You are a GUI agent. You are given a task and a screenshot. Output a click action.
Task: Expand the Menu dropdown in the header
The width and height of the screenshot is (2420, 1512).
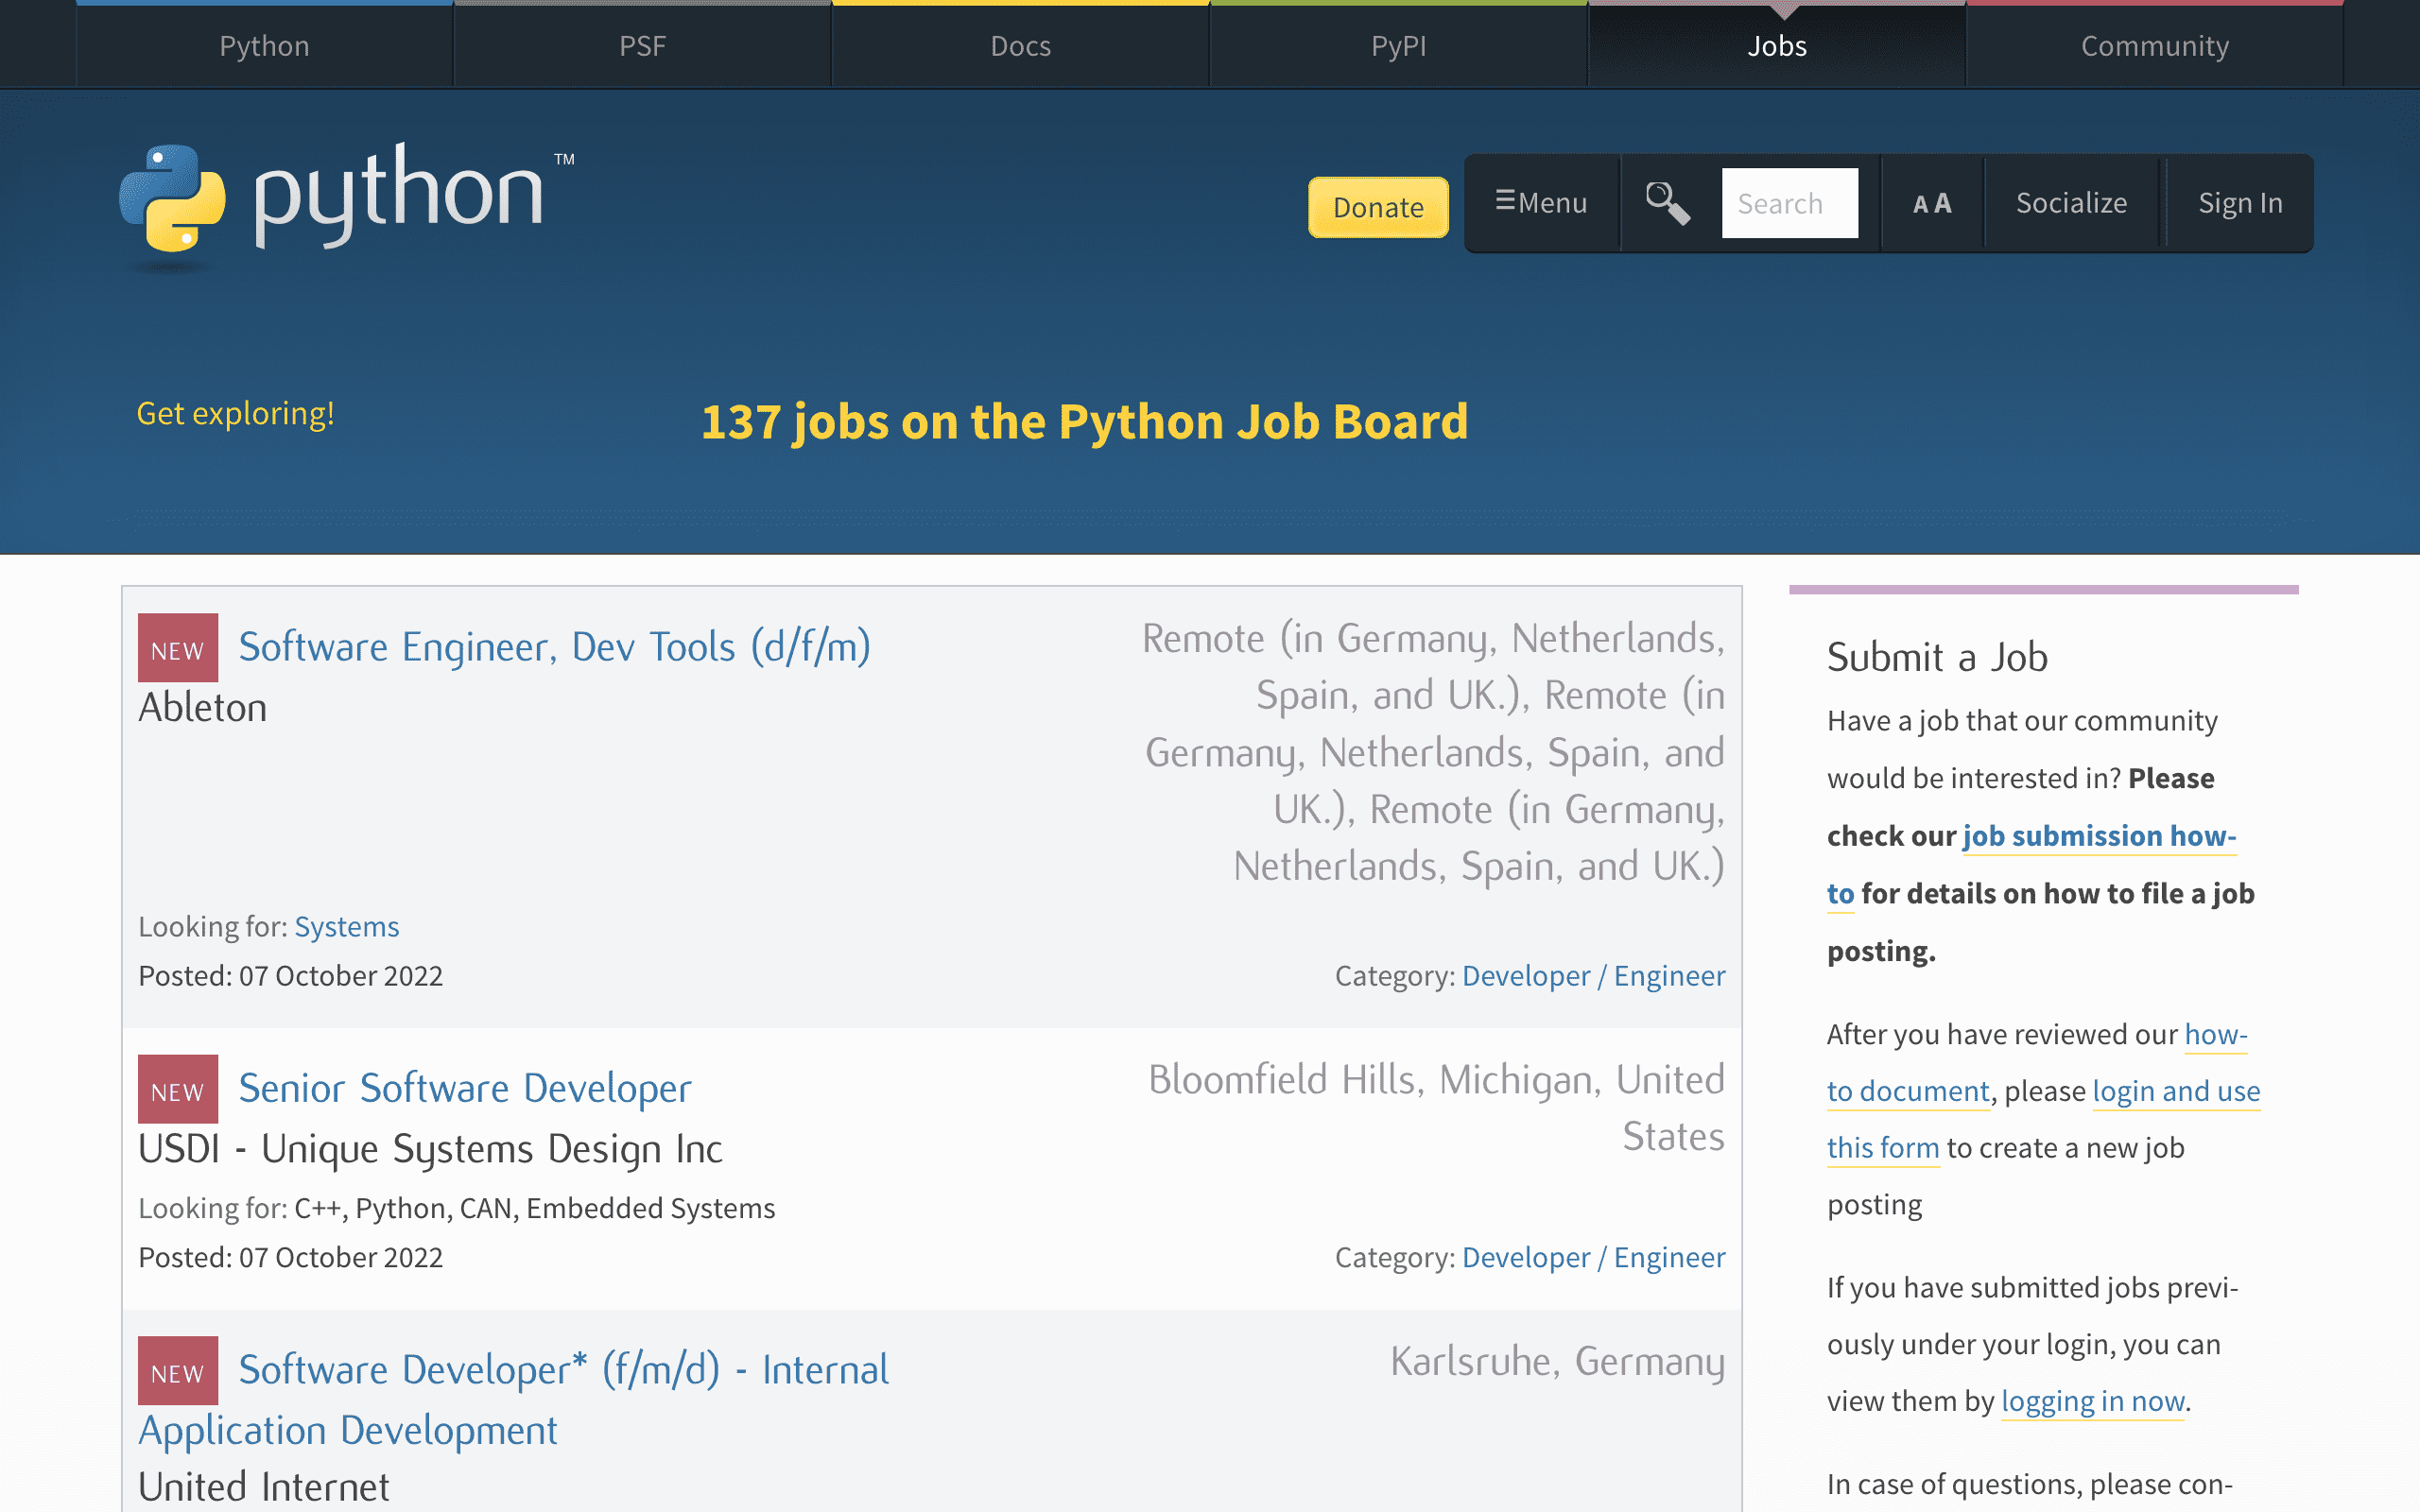click(1540, 203)
